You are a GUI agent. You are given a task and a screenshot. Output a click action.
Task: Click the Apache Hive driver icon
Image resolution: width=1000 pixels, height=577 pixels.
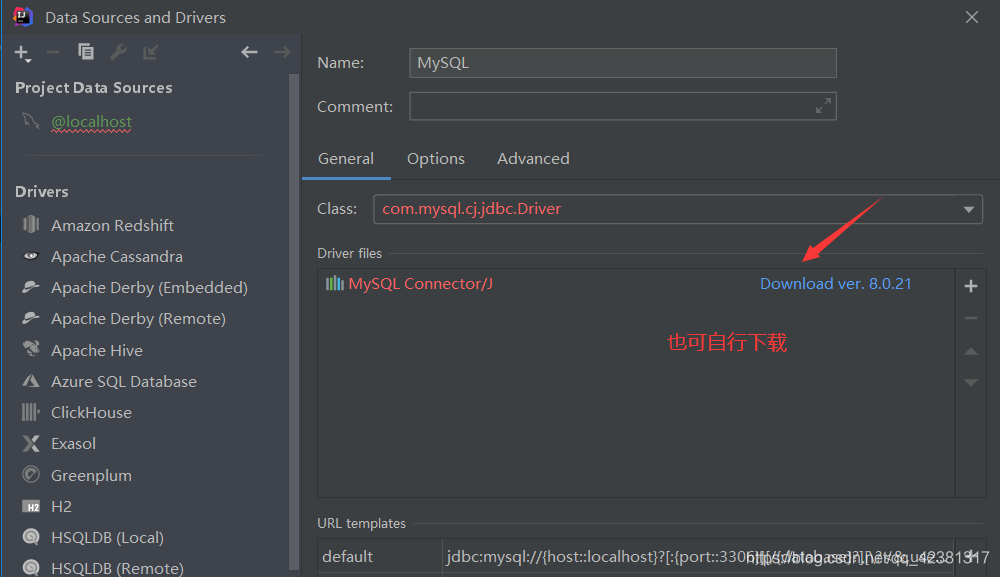31,349
